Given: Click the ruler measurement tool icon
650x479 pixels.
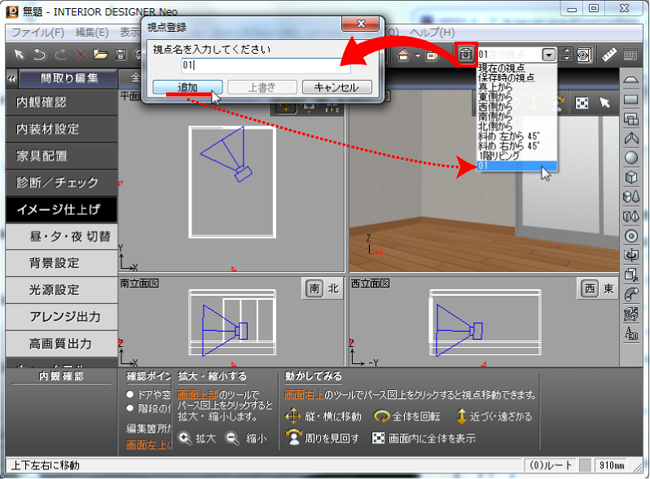Looking at the screenshot, I should click(608, 54).
